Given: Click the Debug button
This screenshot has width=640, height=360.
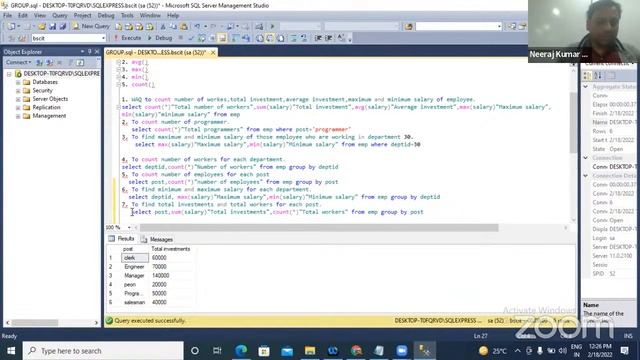Looking at the screenshot, I should (160, 38).
